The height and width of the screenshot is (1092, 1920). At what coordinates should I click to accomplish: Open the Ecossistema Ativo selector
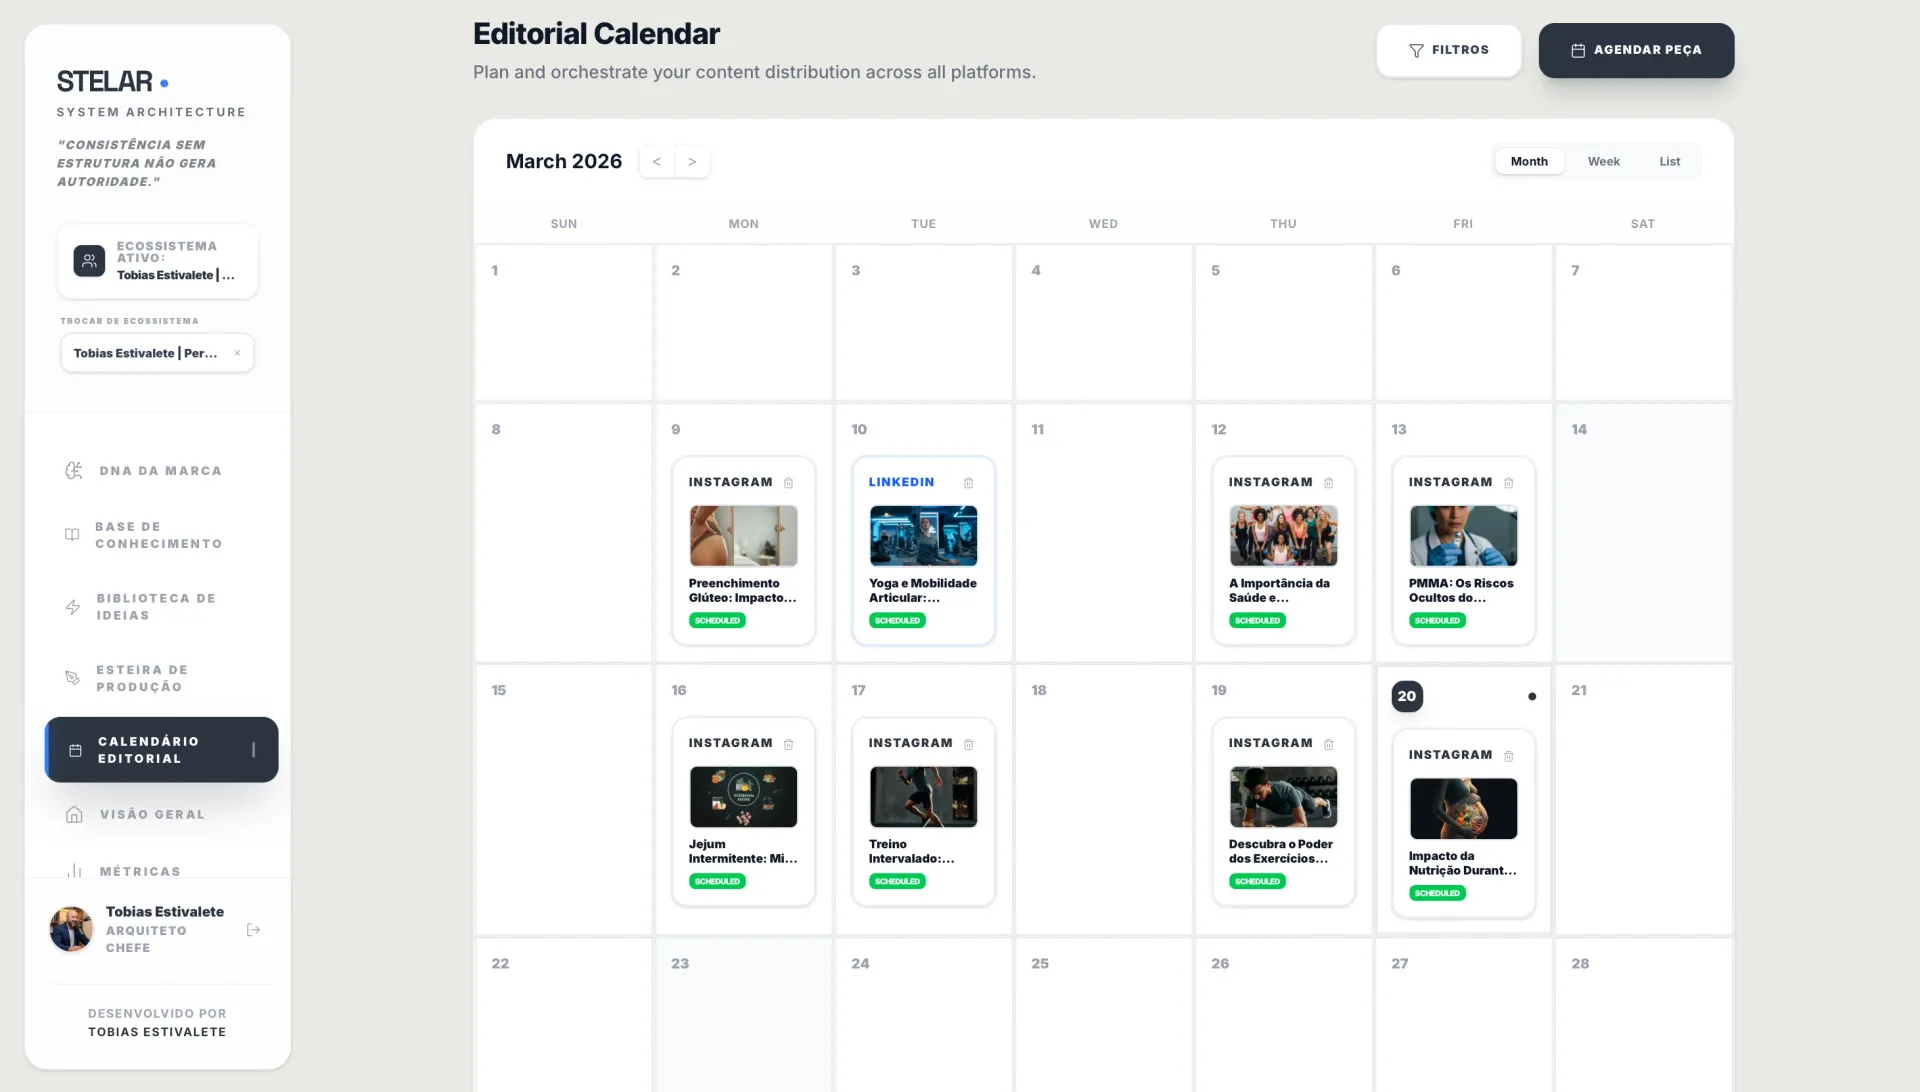pos(157,261)
